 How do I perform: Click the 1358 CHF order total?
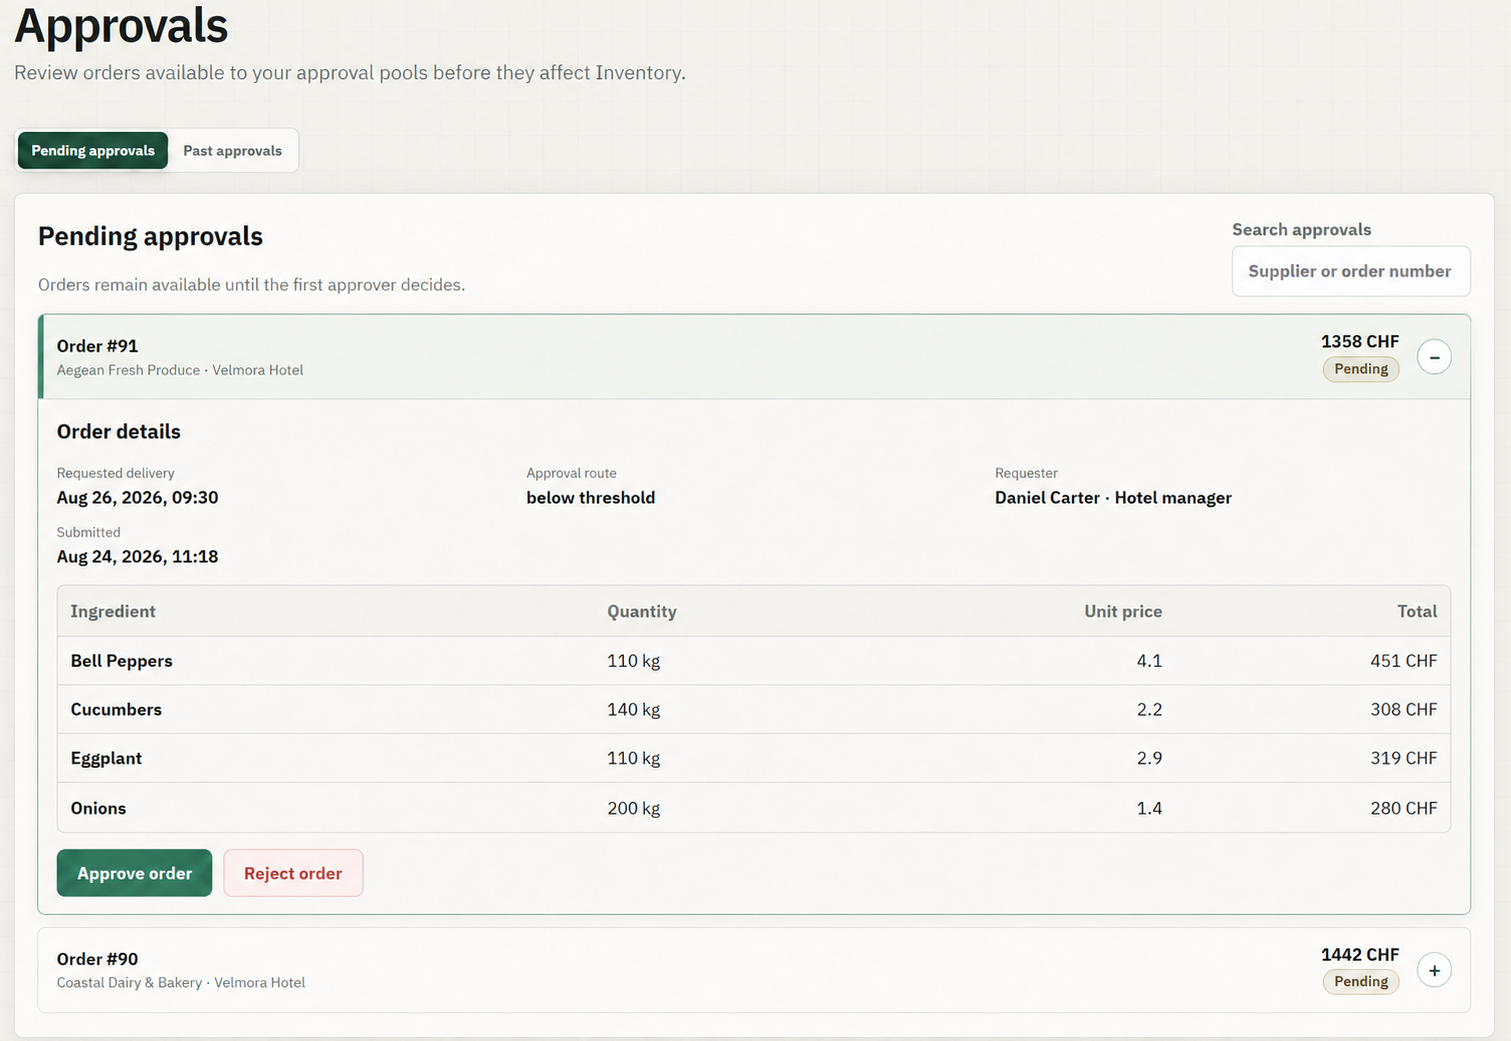click(x=1360, y=342)
